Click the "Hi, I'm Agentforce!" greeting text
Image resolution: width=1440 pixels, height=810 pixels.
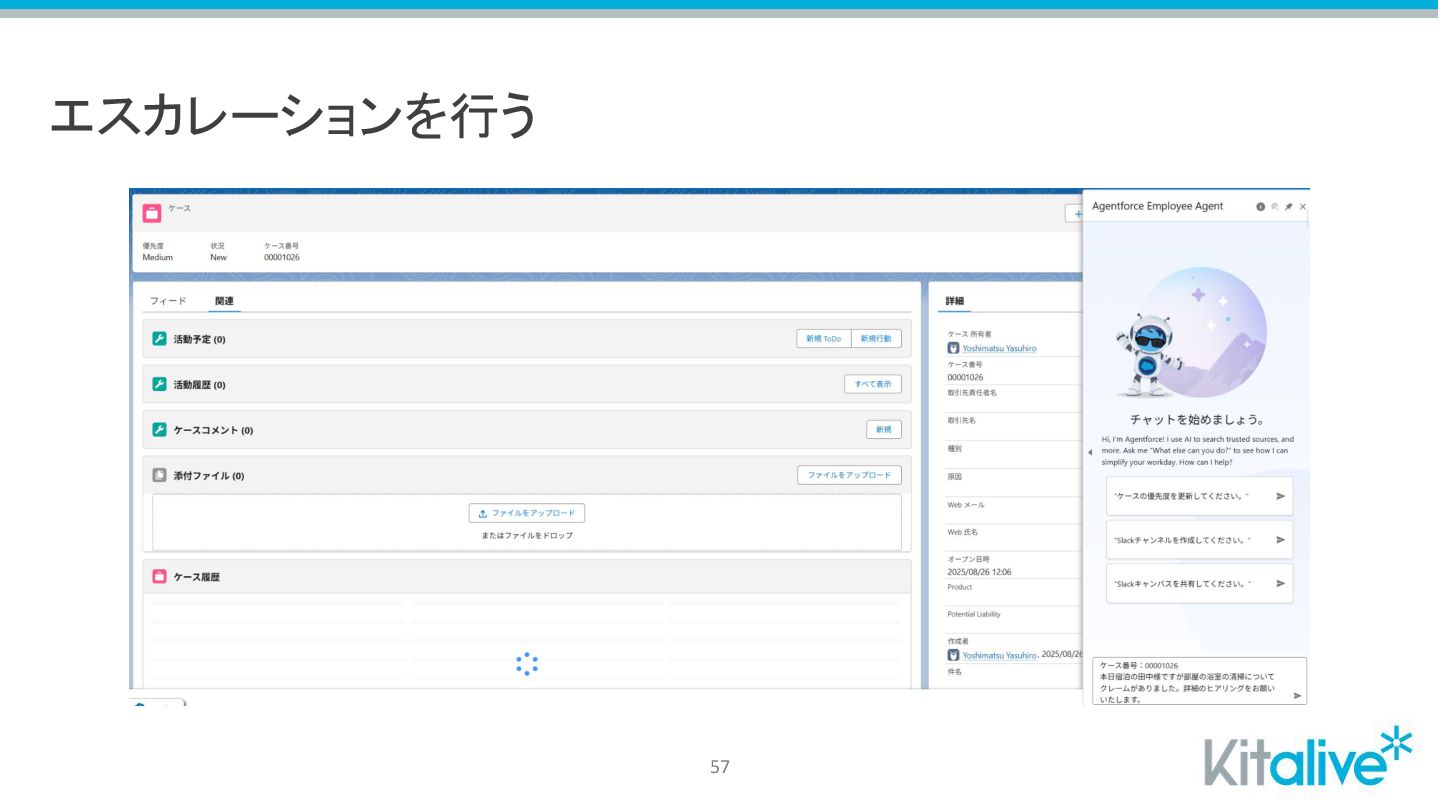[1198, 450]
